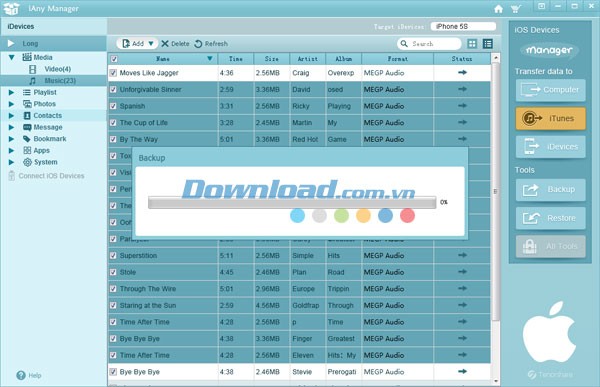Click the Photos icon in sidebar
600x387 pixels.
27,104
